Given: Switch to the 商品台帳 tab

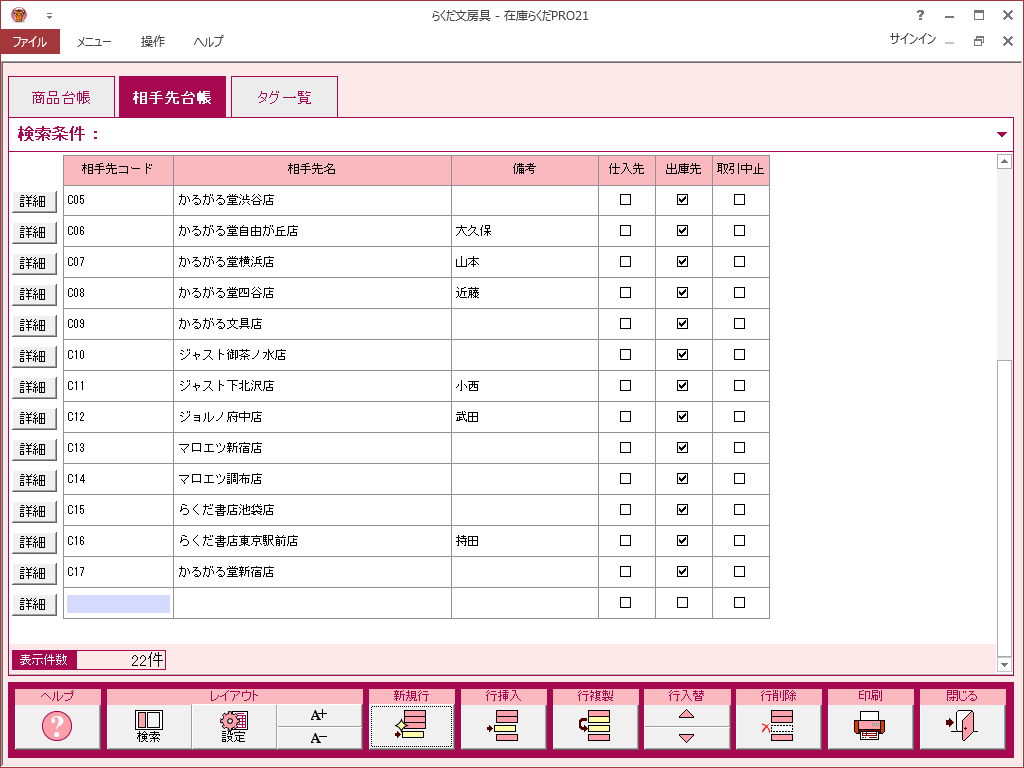Looking at the screenshot, I should point(61,98).
